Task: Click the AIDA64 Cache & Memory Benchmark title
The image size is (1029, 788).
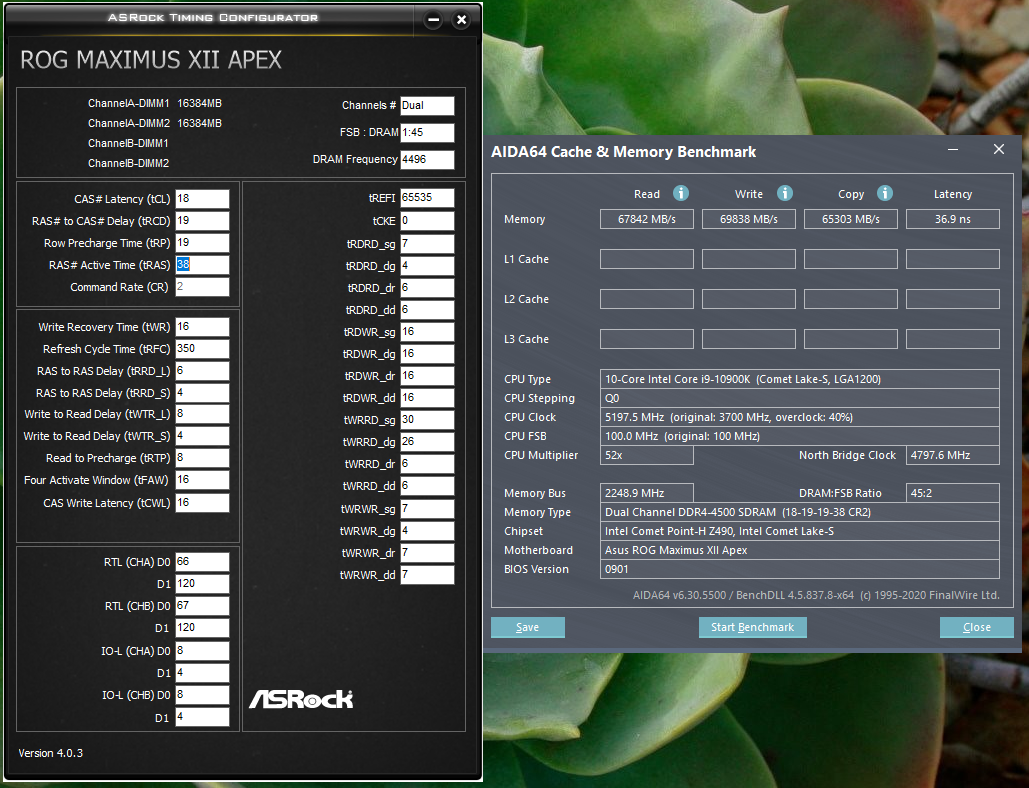Action: point(623,152)
